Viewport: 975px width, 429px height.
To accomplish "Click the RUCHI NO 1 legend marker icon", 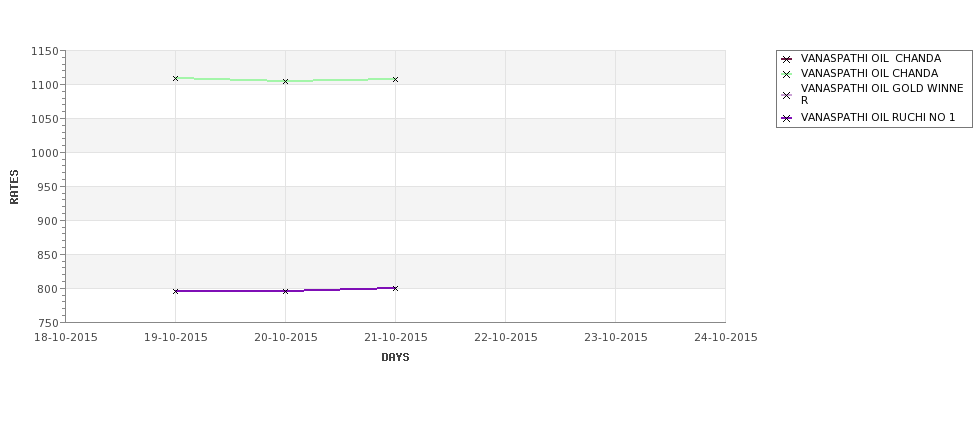I will [x=787, y=118].
